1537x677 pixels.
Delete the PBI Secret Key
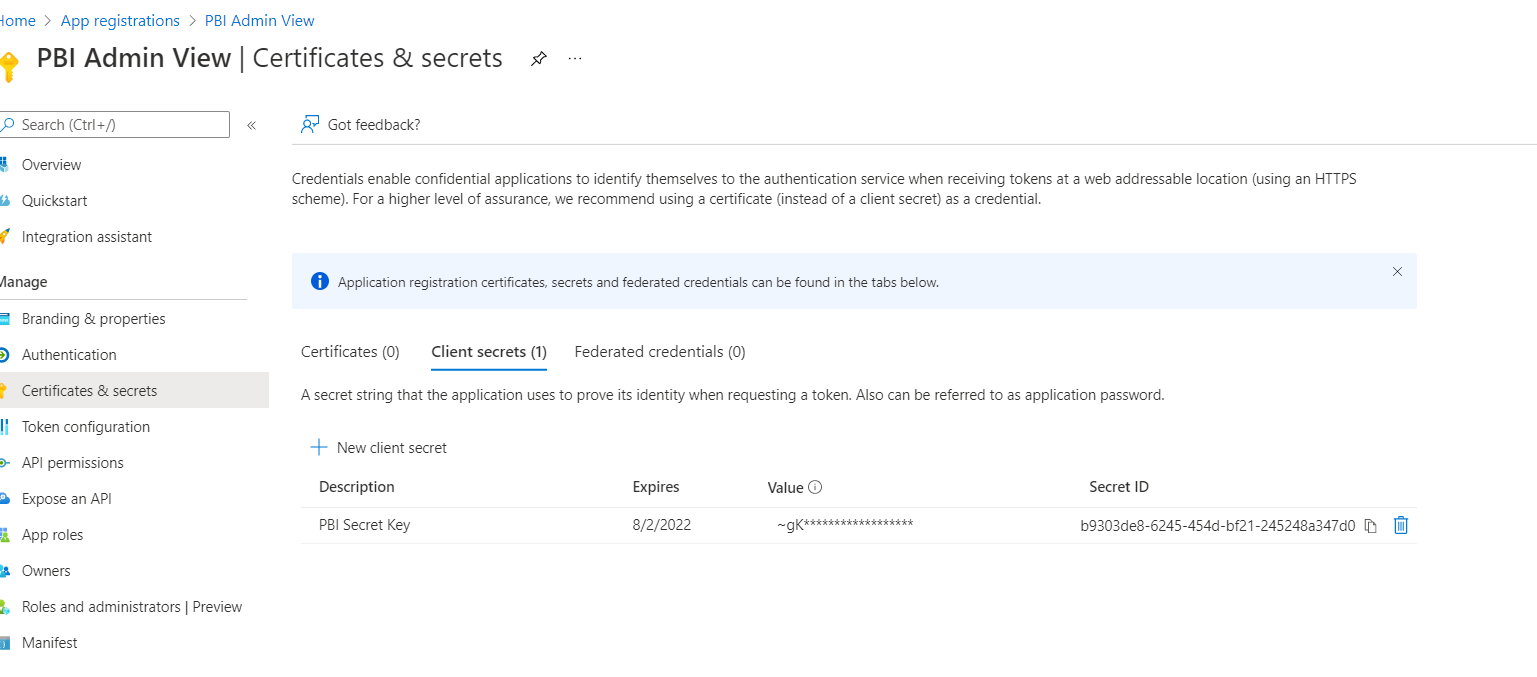[1401, 525]
